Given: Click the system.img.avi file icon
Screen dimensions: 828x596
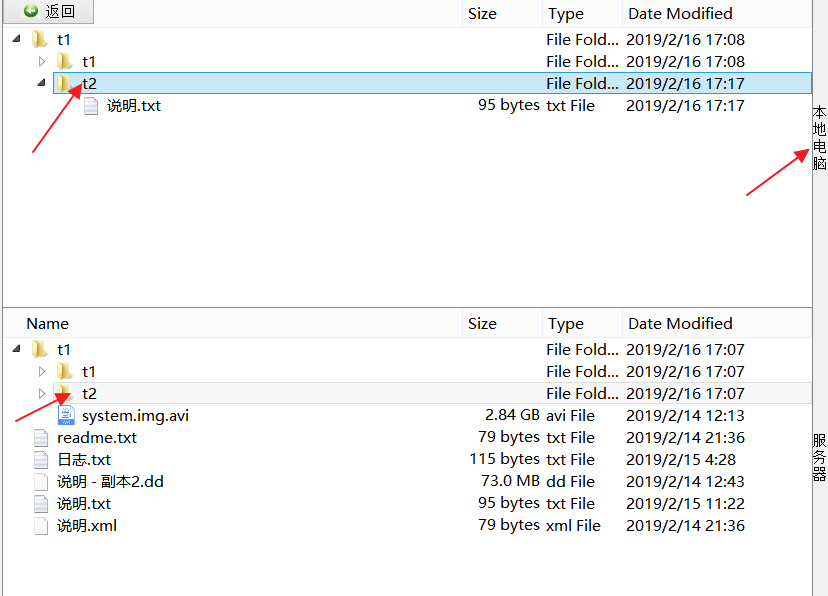Looking at the screenshot, I should pyautogui.click(x=66, y=415).
